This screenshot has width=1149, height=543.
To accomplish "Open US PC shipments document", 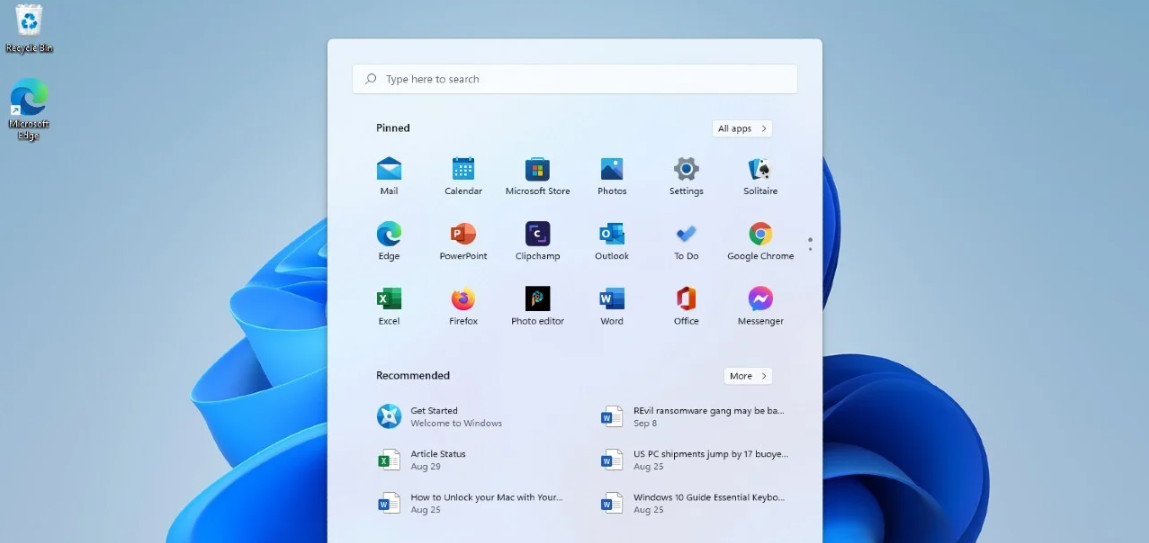I will click(x=693, y=459).
